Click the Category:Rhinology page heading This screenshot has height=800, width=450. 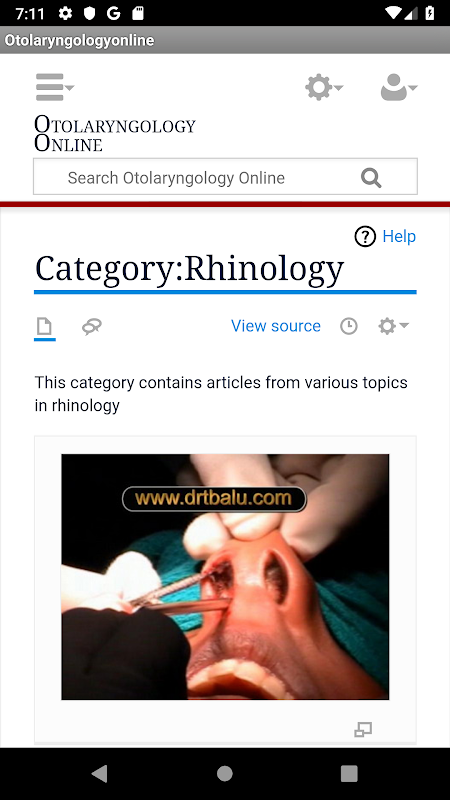click(189, 269)
